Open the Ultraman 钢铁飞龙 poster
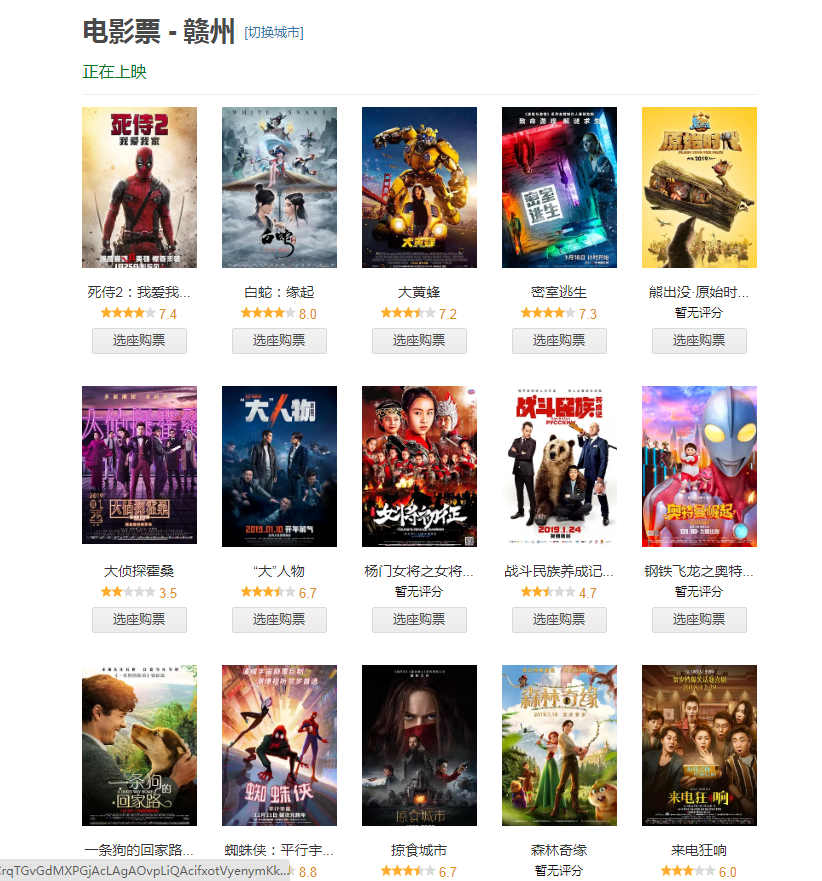822x881 pixels. 699,466
